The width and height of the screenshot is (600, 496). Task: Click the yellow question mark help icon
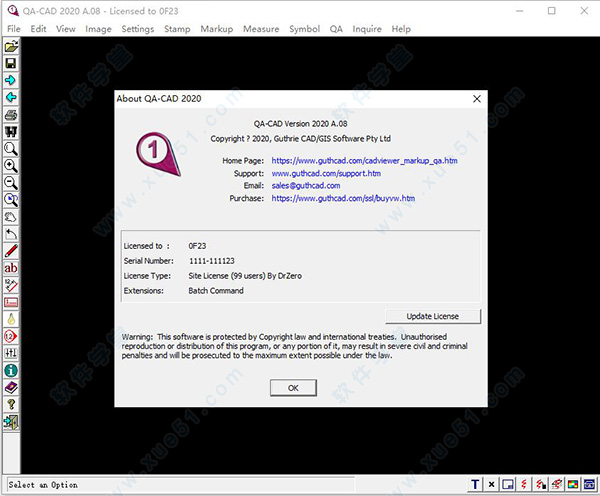(11, 405)
